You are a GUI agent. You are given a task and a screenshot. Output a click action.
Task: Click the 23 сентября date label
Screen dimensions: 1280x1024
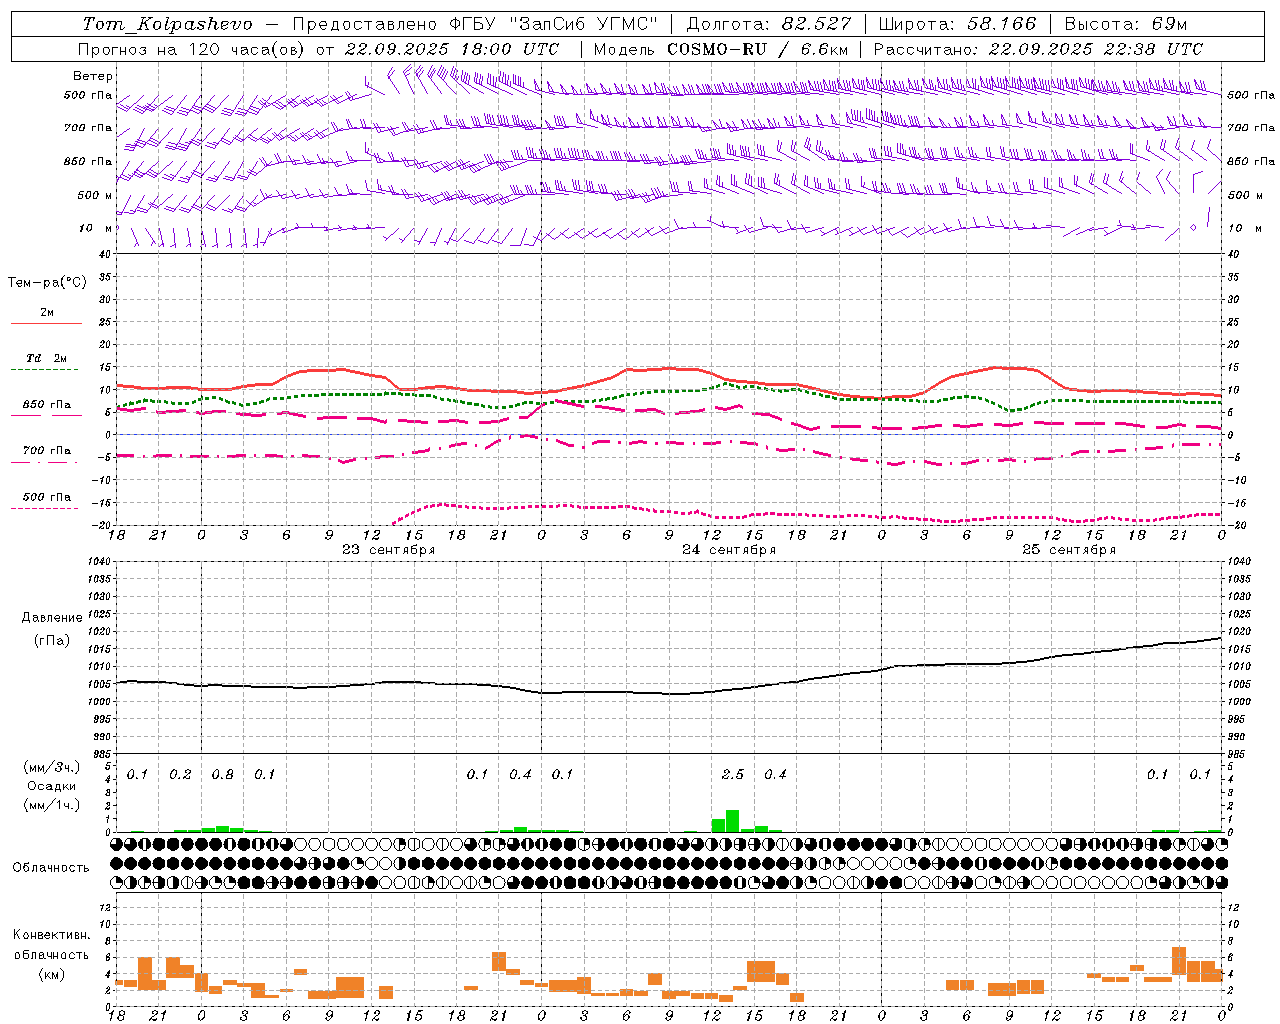(x=389, y=550)
